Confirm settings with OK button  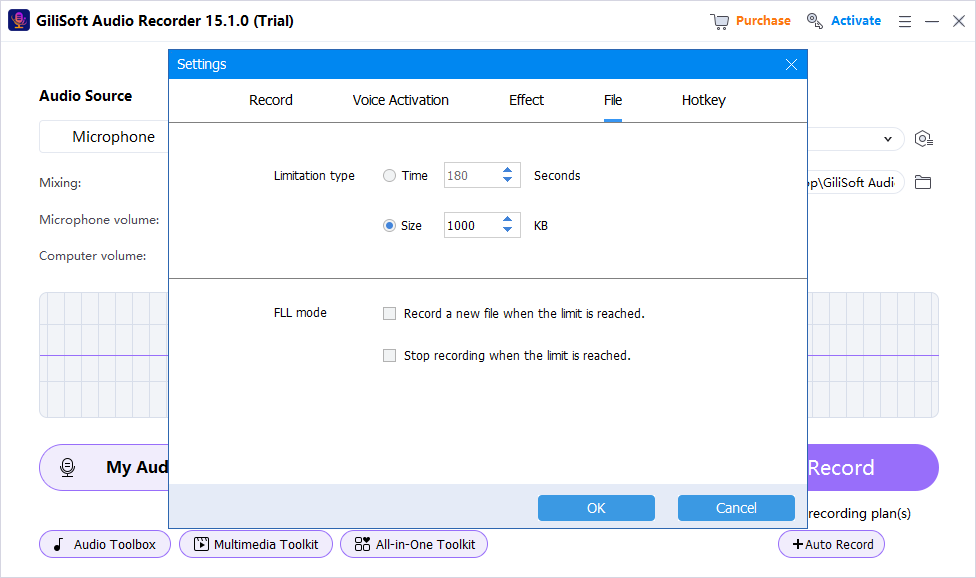(596, 508)
